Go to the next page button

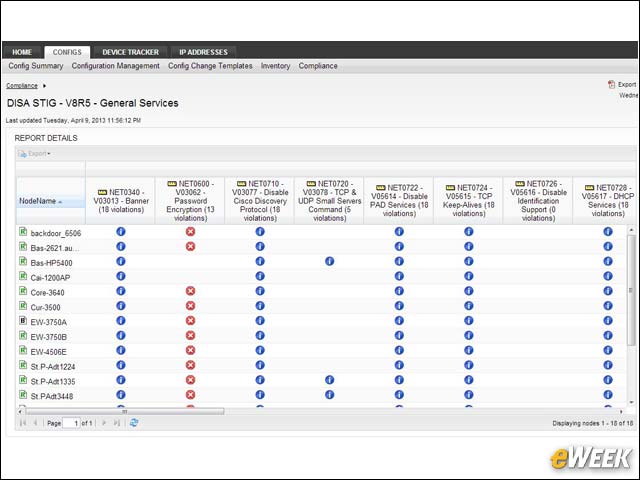pos(104,423)
